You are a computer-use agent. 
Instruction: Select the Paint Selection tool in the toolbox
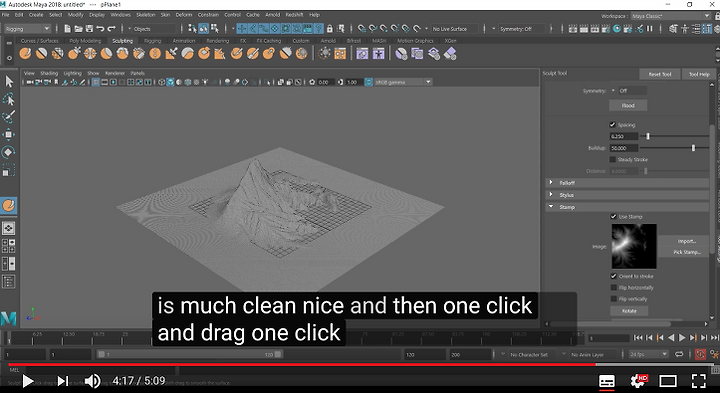[x=9, y=117]
